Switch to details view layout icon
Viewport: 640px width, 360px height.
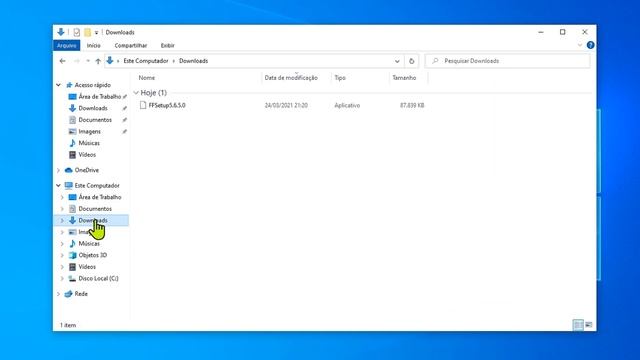pyautogui.click(x=578, y=325)
